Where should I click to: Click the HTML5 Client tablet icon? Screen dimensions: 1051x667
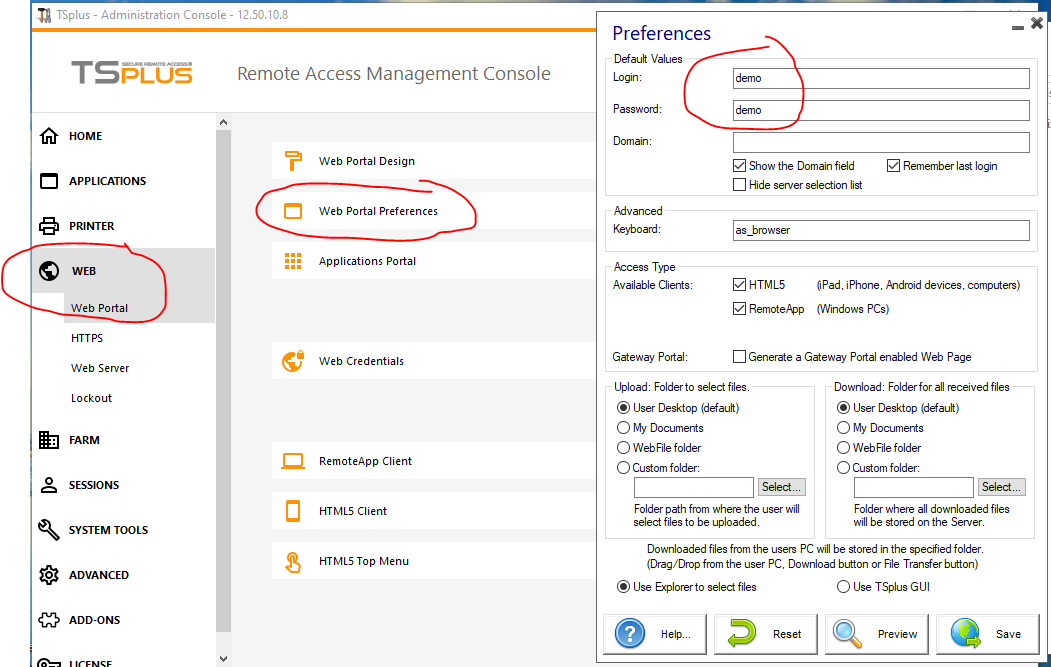tap(293, 511)
